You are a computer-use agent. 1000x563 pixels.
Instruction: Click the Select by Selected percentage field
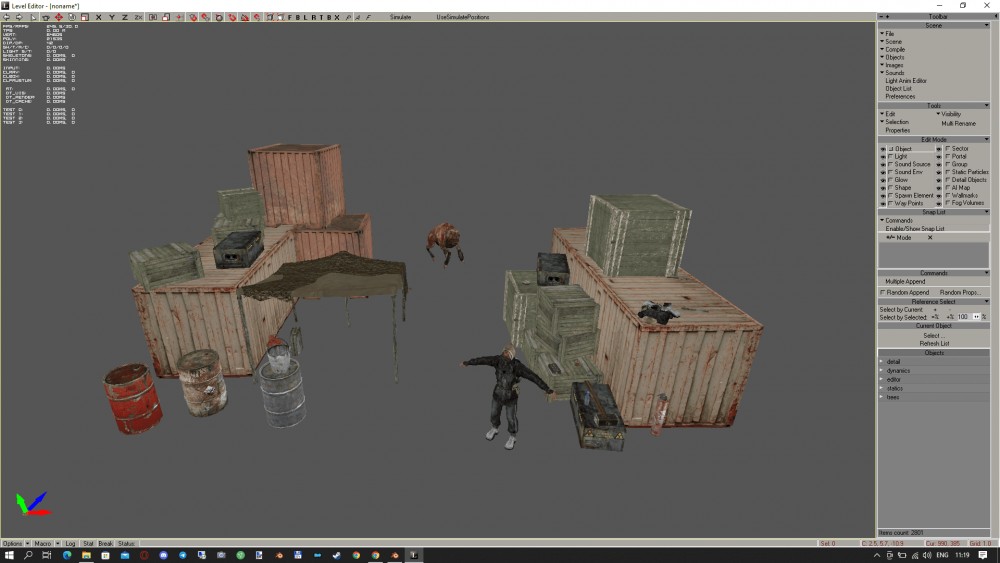coord(963,317)
